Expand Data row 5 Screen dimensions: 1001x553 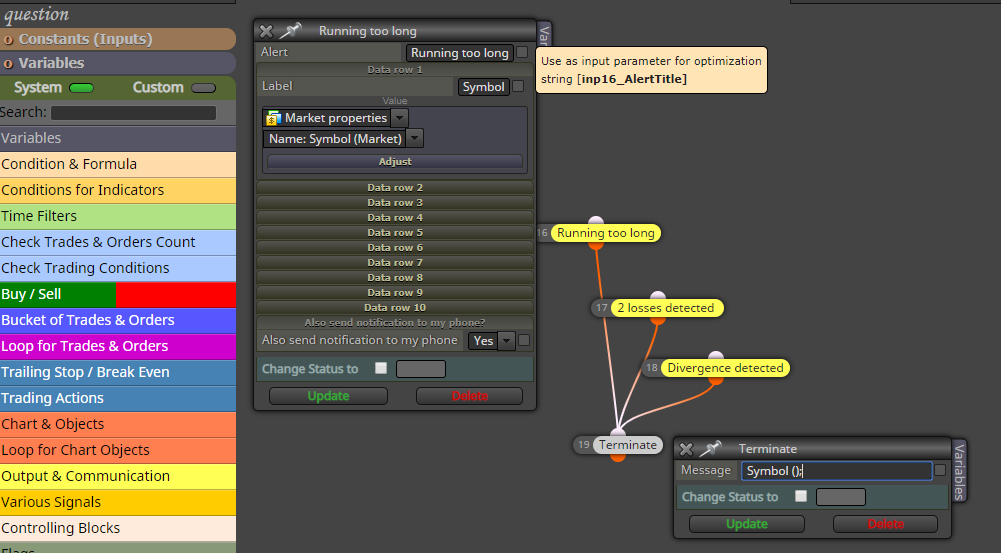pos(395,232)
